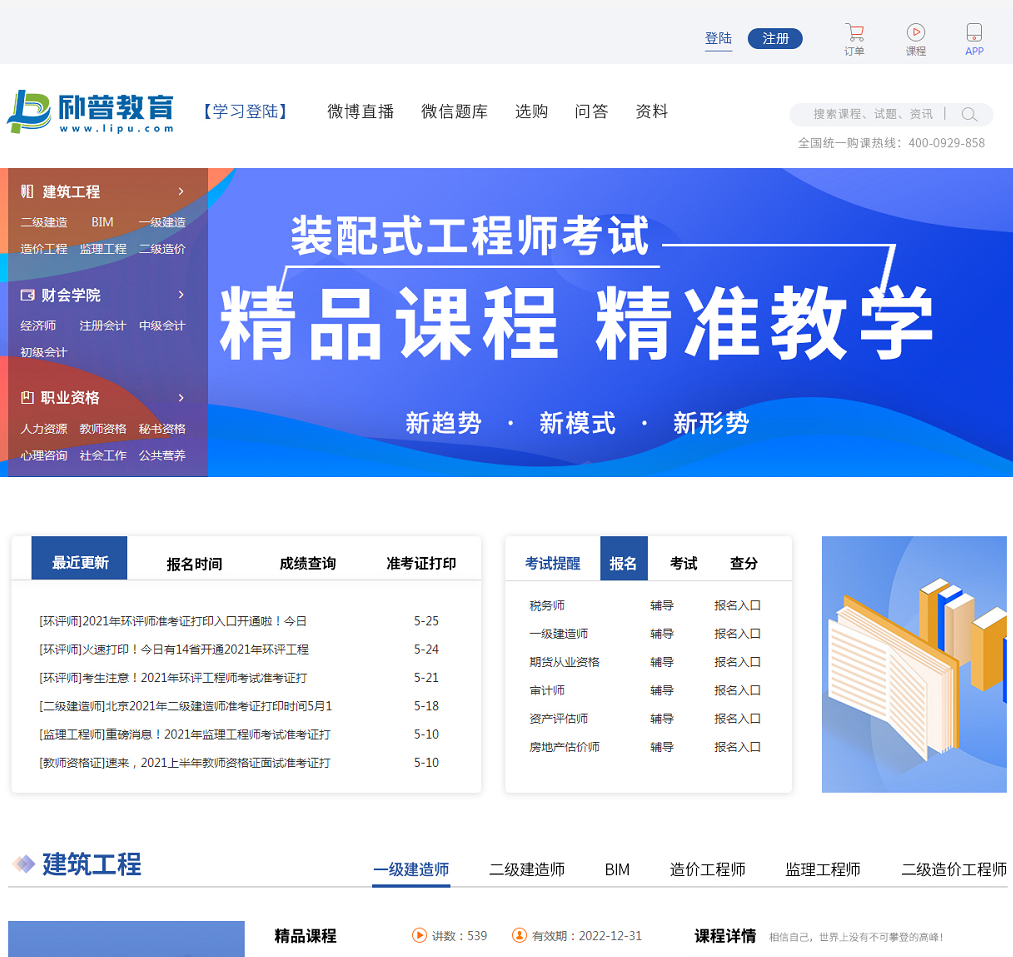Viewport: 1013px width, 957px height.
Task: Open the APP phone icon
Action: coord(974,33)
